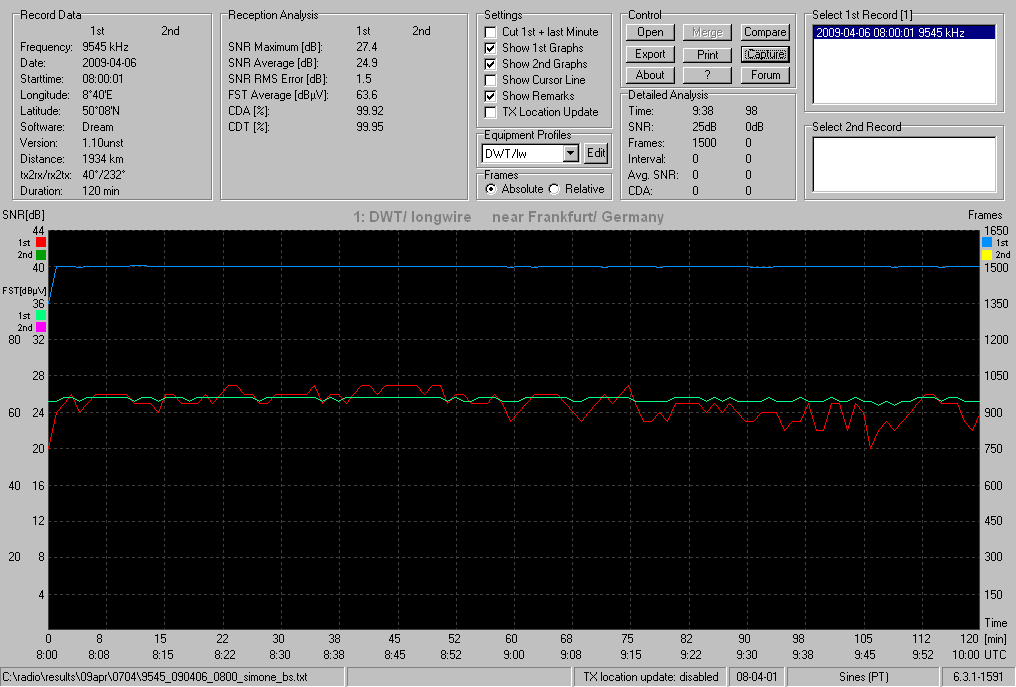Image resolution: width=1016 pixels, height=687 pixels.
Task: Click the Capture button
Action: [765, 54]
